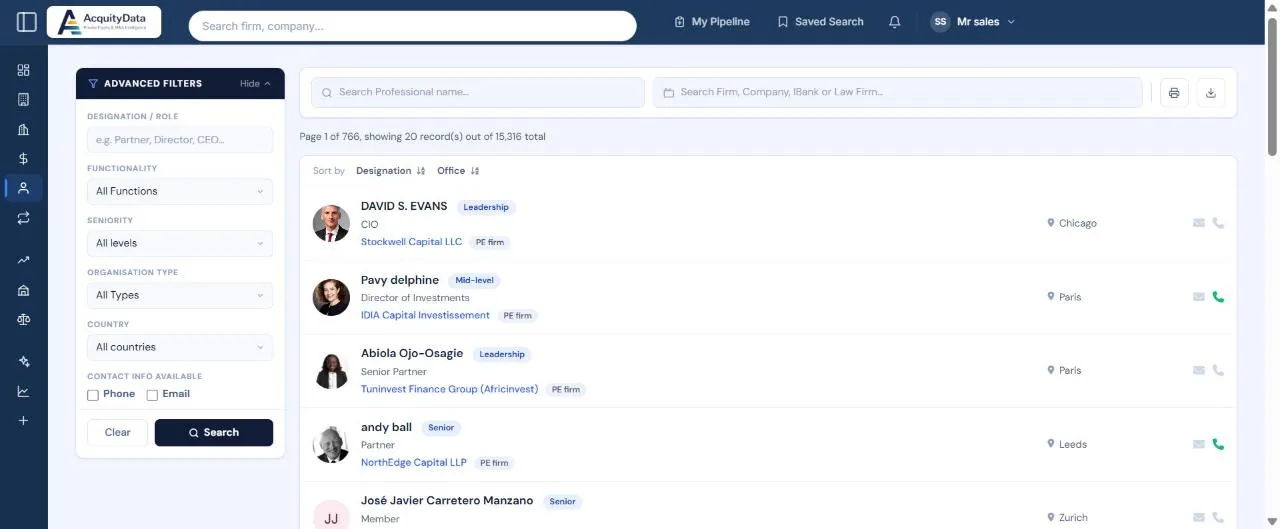This screenshot has height=529, width=1280.
Task: Click David S. Evans profile photo
Action: [x=331, y=224]
